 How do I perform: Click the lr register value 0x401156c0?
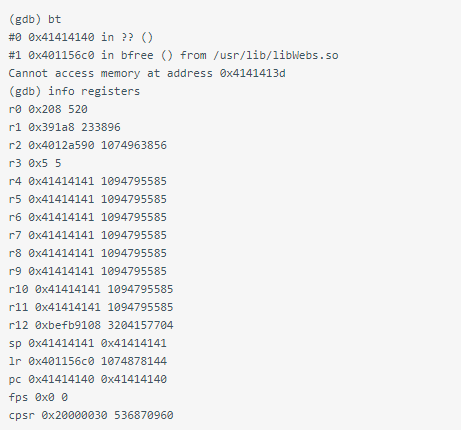[x=61, y=361]
